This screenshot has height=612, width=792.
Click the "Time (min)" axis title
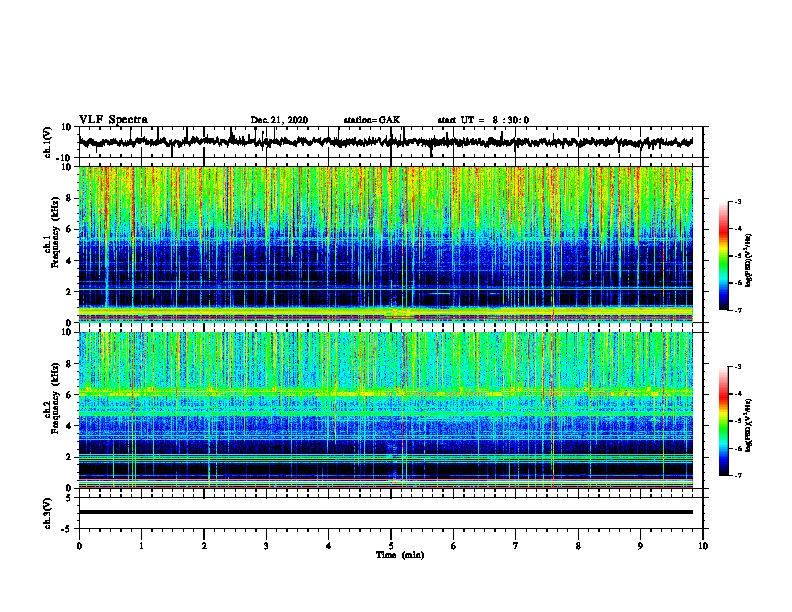(x=400, y=555)
